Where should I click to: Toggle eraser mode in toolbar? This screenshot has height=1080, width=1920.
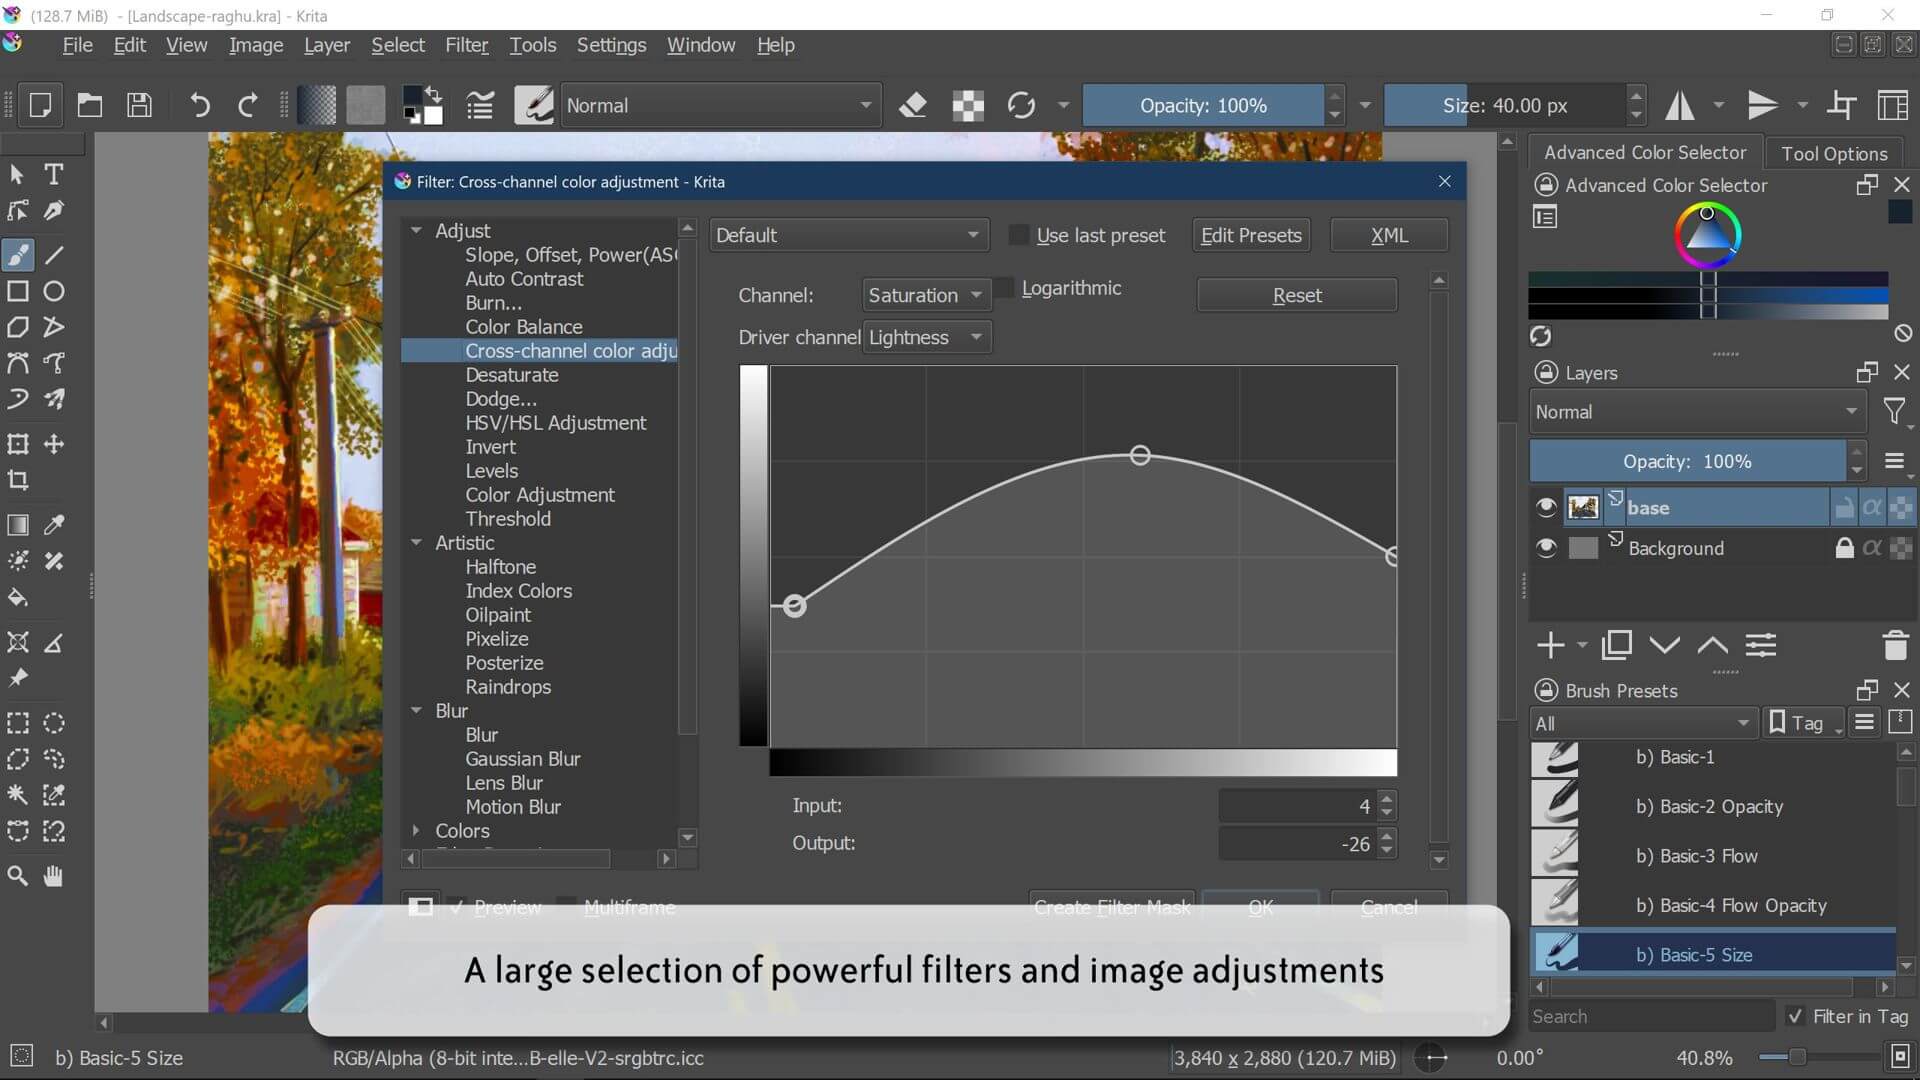912,105
